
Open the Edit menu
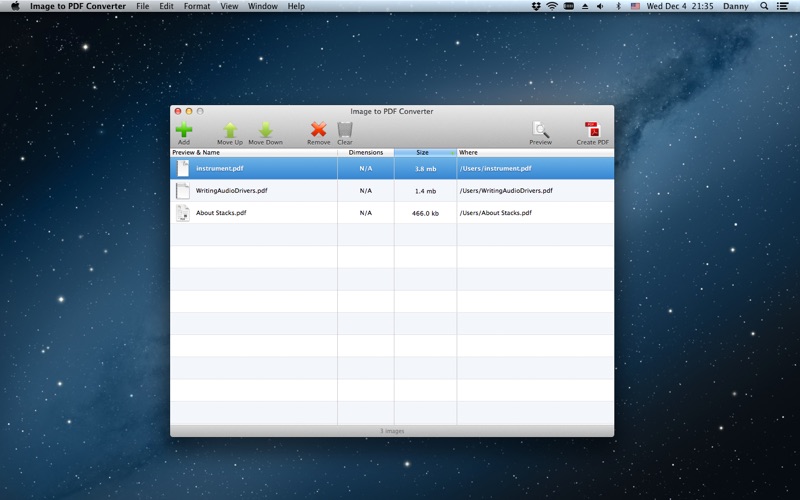point(166,6)
